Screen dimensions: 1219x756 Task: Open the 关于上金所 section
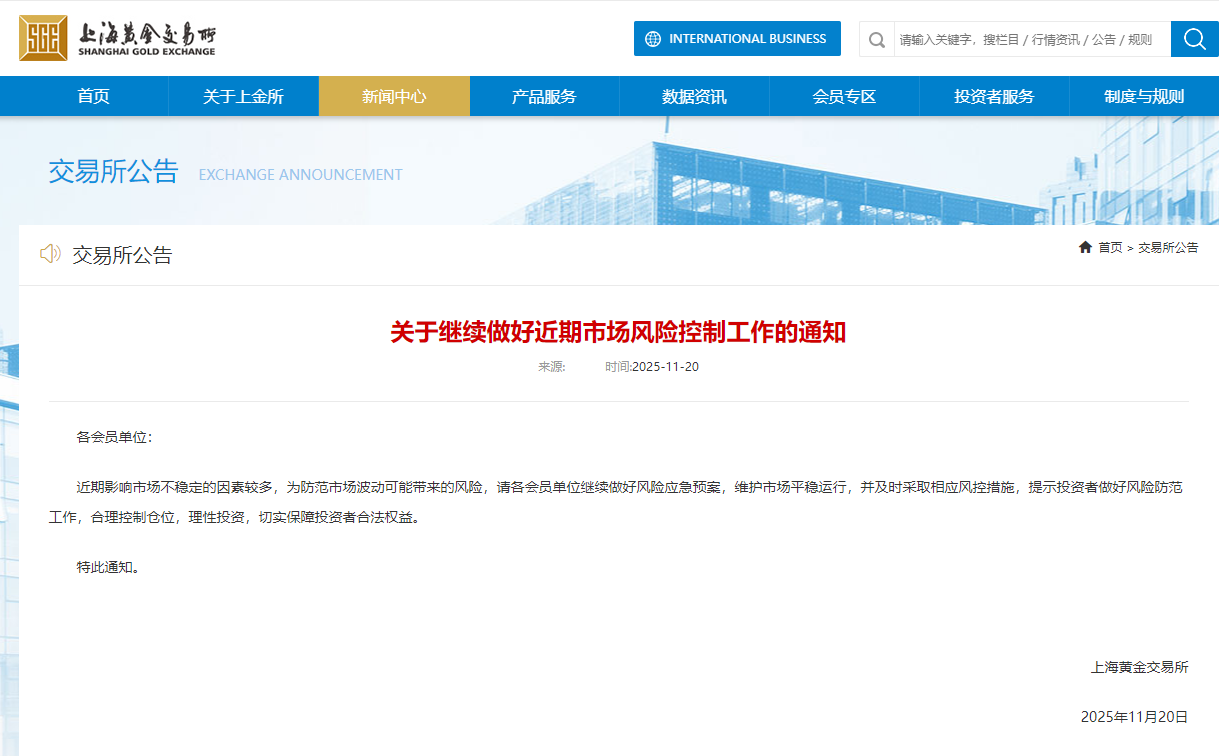coord(244,95)
